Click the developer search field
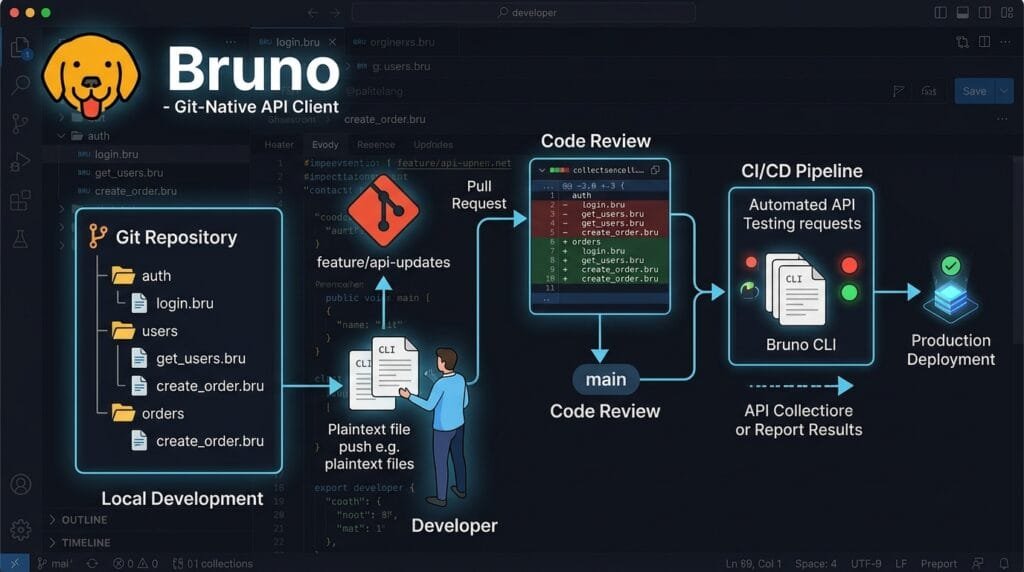The width and height of the screenshot is (1024, 572). (x=524, y=12)
